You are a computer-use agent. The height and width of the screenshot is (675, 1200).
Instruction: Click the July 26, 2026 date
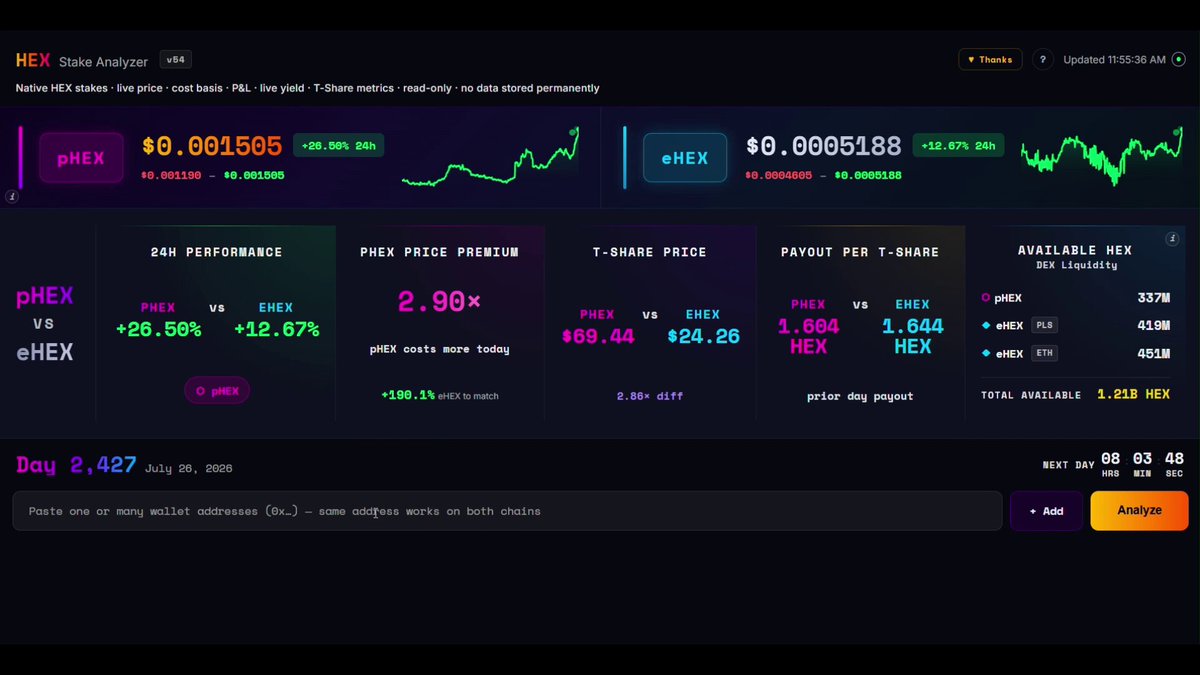tap(188, 468)
